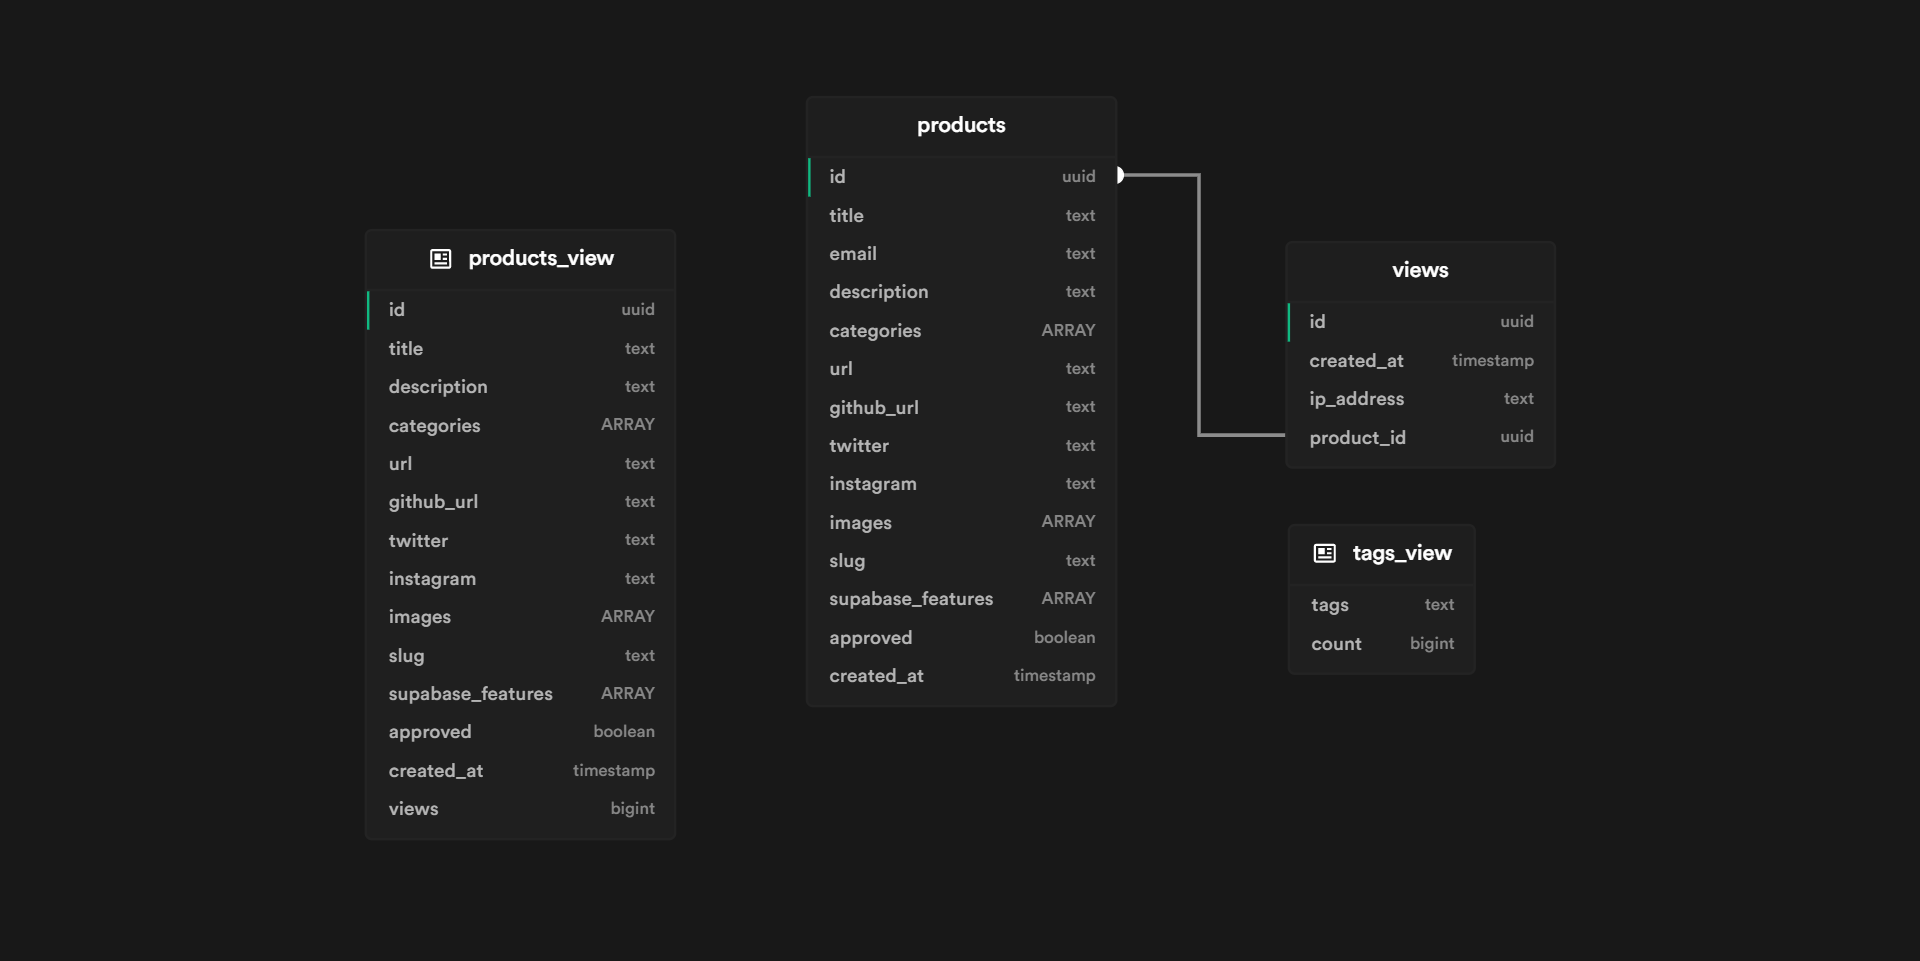The image size is (1920, 961).
Task: Pick "categories" column in products_view
Action: (x=520, y=425)
